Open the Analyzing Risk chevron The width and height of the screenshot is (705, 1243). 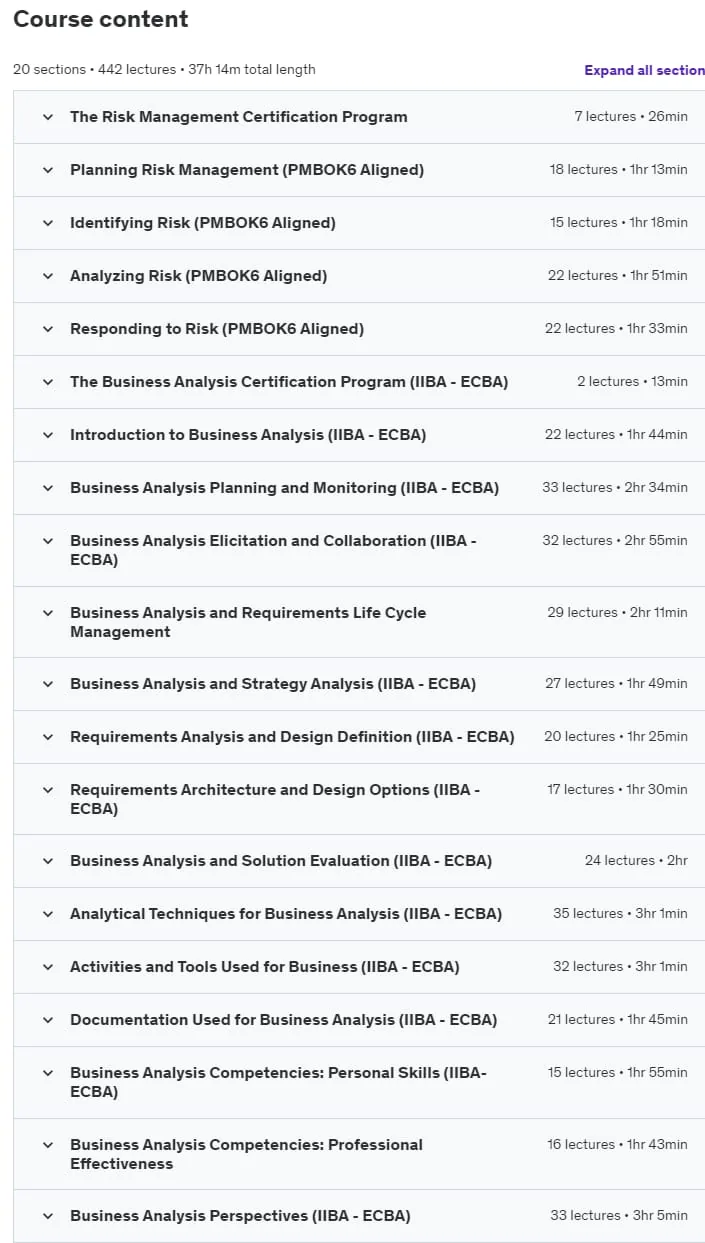point(47,276)
